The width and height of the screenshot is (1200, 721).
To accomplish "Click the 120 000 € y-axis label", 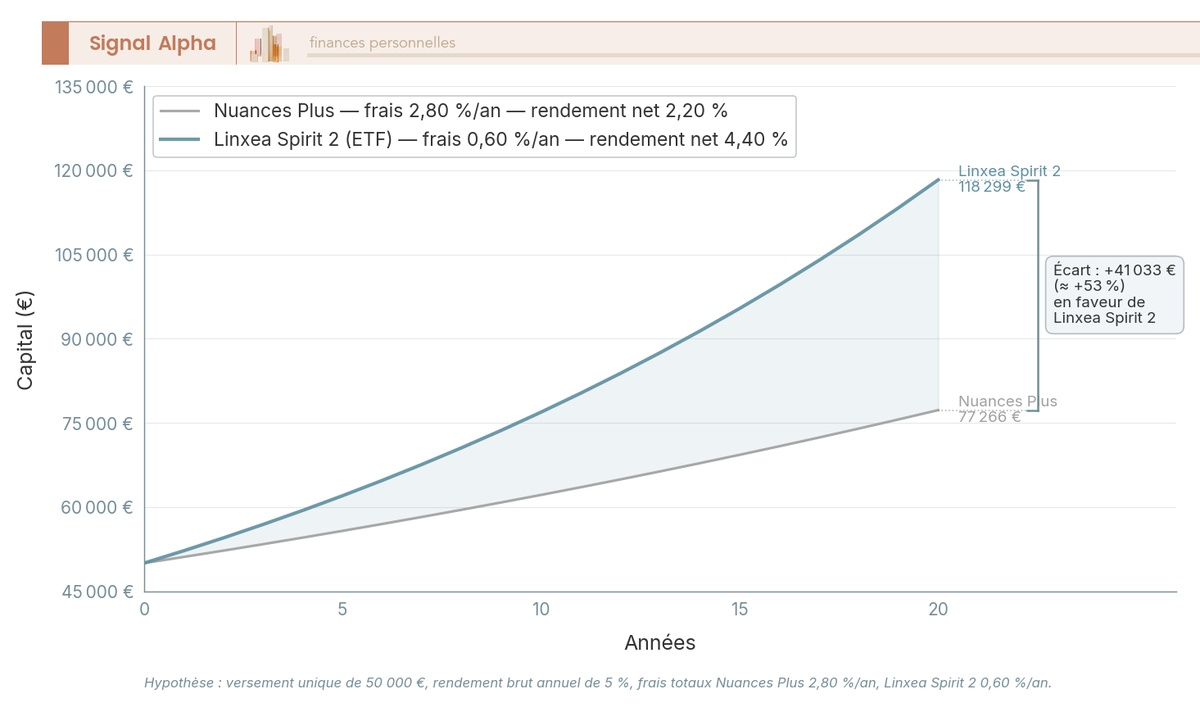I will click(x=93, y=171).
